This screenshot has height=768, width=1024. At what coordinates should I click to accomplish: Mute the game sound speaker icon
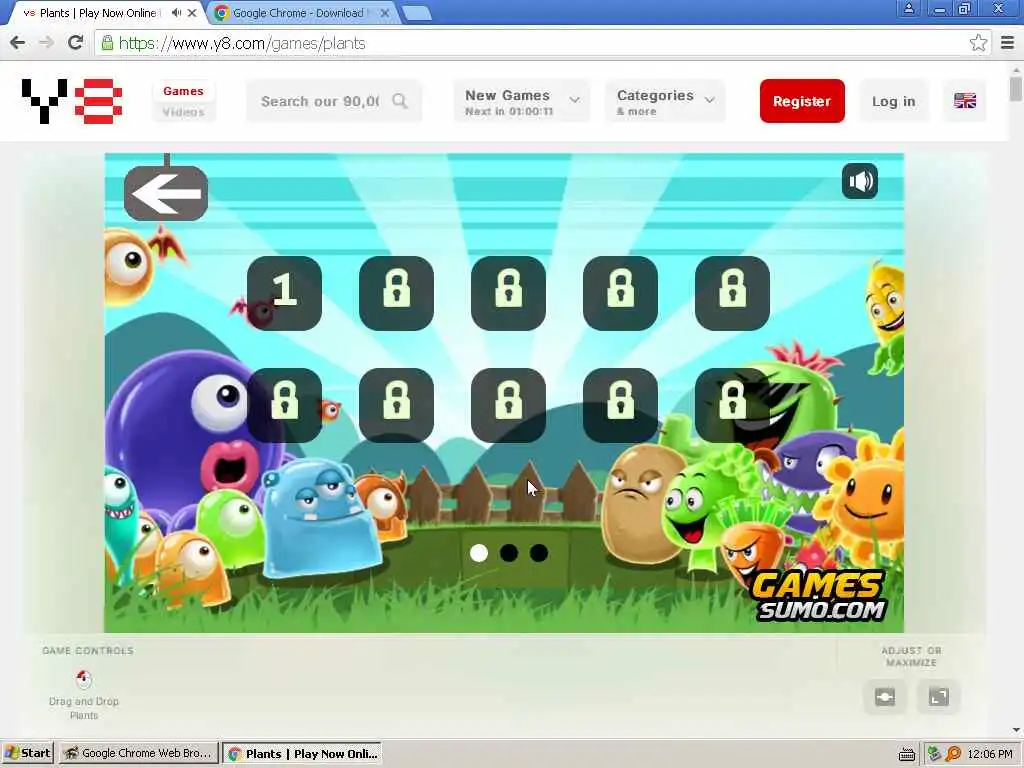click(x=859, y=181)
